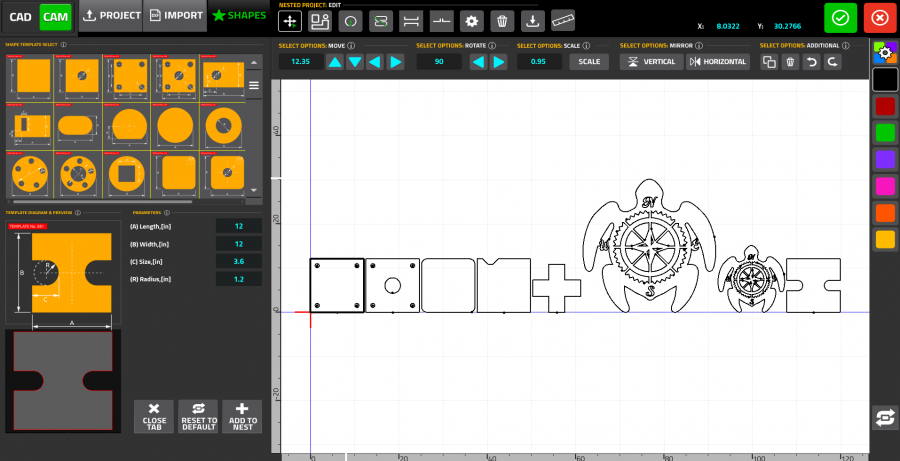900x461 pixels.
Task: Open the Shapes tab
Action: click(238, 16)
